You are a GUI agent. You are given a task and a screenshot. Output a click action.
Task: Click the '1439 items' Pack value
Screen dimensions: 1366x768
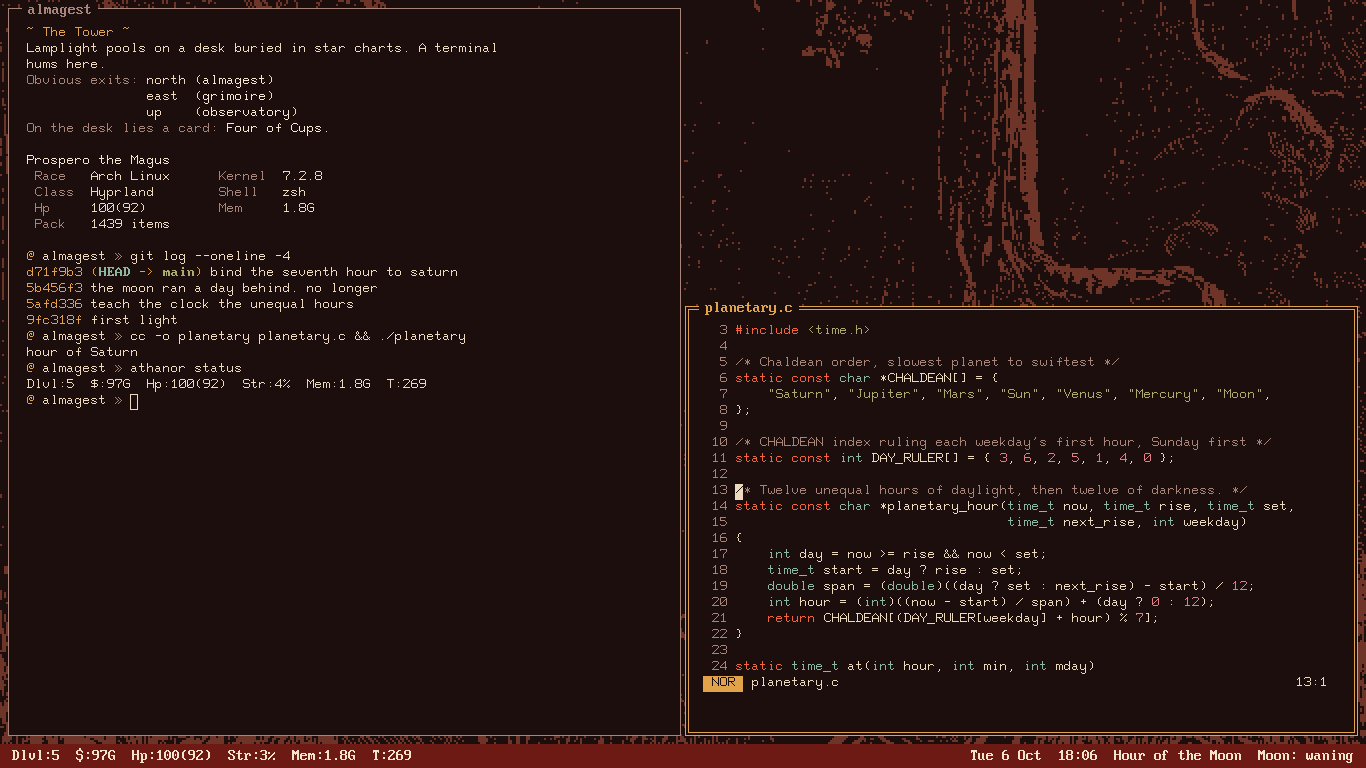pos(130,224)
